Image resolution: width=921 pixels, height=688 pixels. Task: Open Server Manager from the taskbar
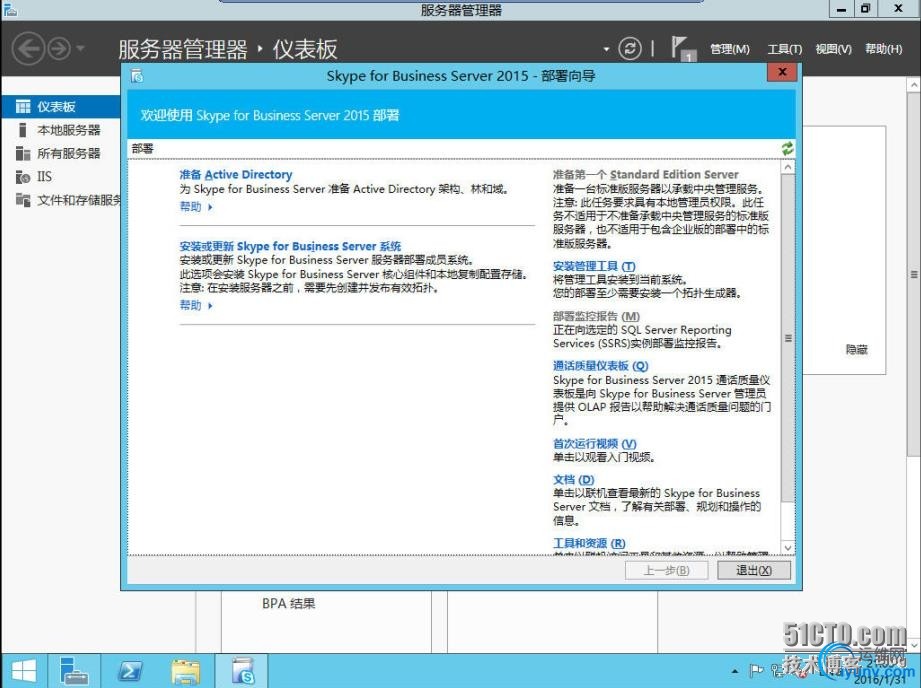coord(74,670)
